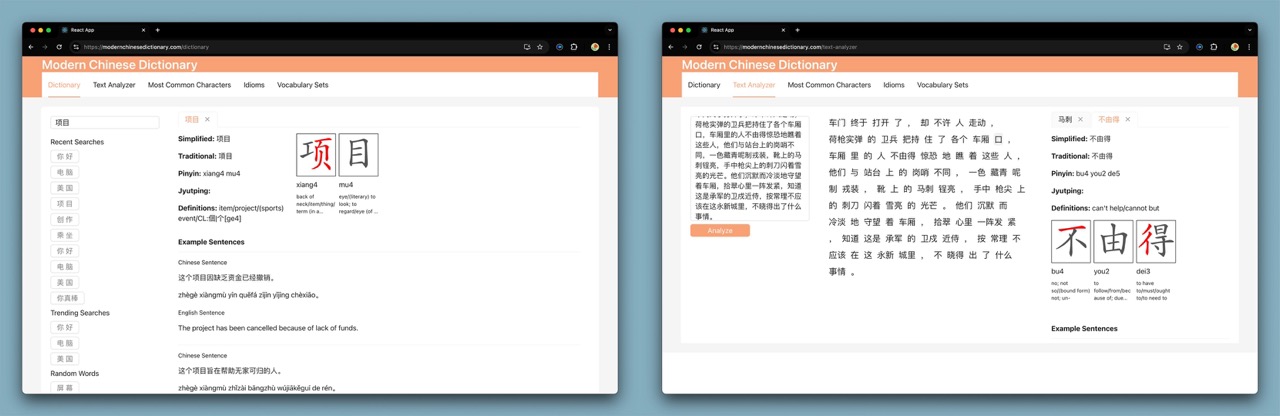Click recent search 你真棒 in Dictionary window
Screen dimensions: 1280x416
(x=68, y=298)
